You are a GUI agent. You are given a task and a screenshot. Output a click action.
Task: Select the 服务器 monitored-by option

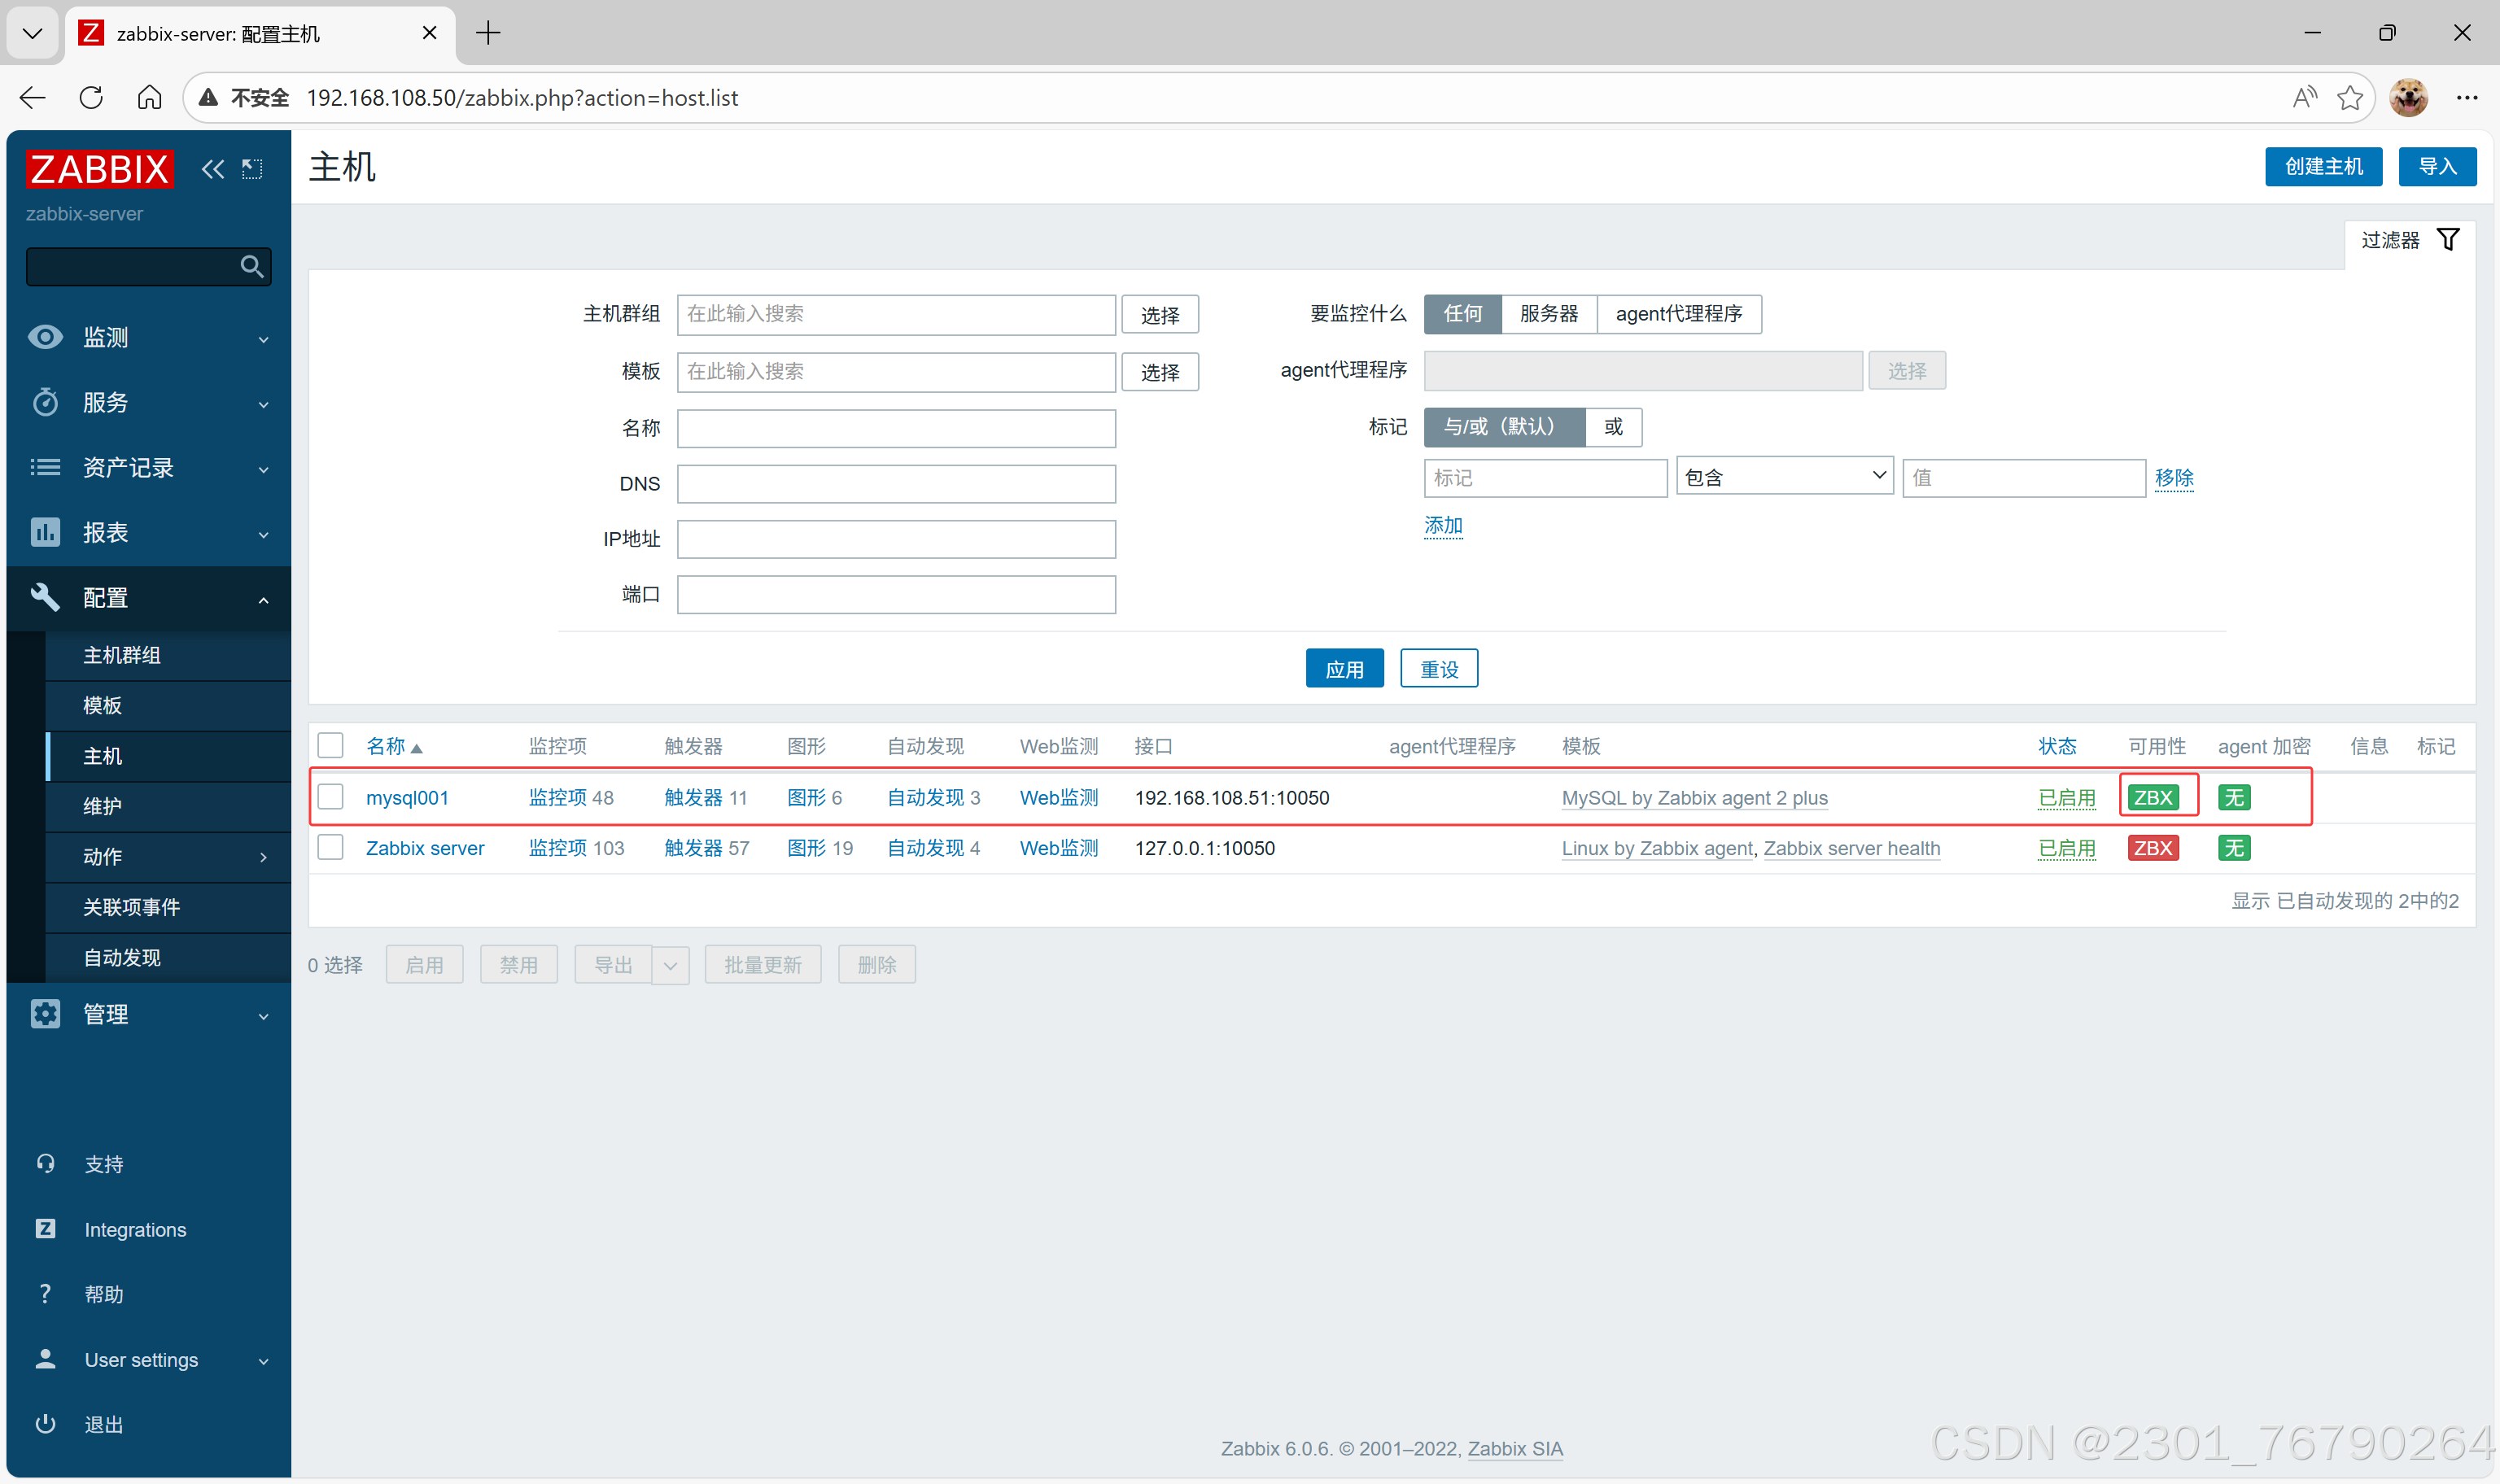coord(1547,314)
